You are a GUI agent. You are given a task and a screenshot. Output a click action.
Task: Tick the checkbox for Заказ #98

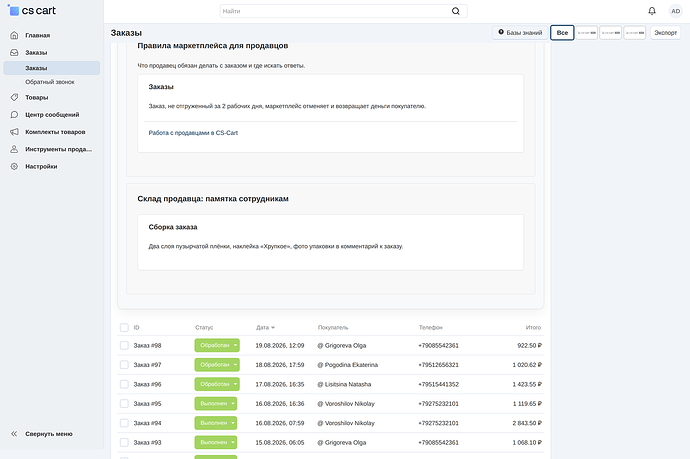pos(124,345)
